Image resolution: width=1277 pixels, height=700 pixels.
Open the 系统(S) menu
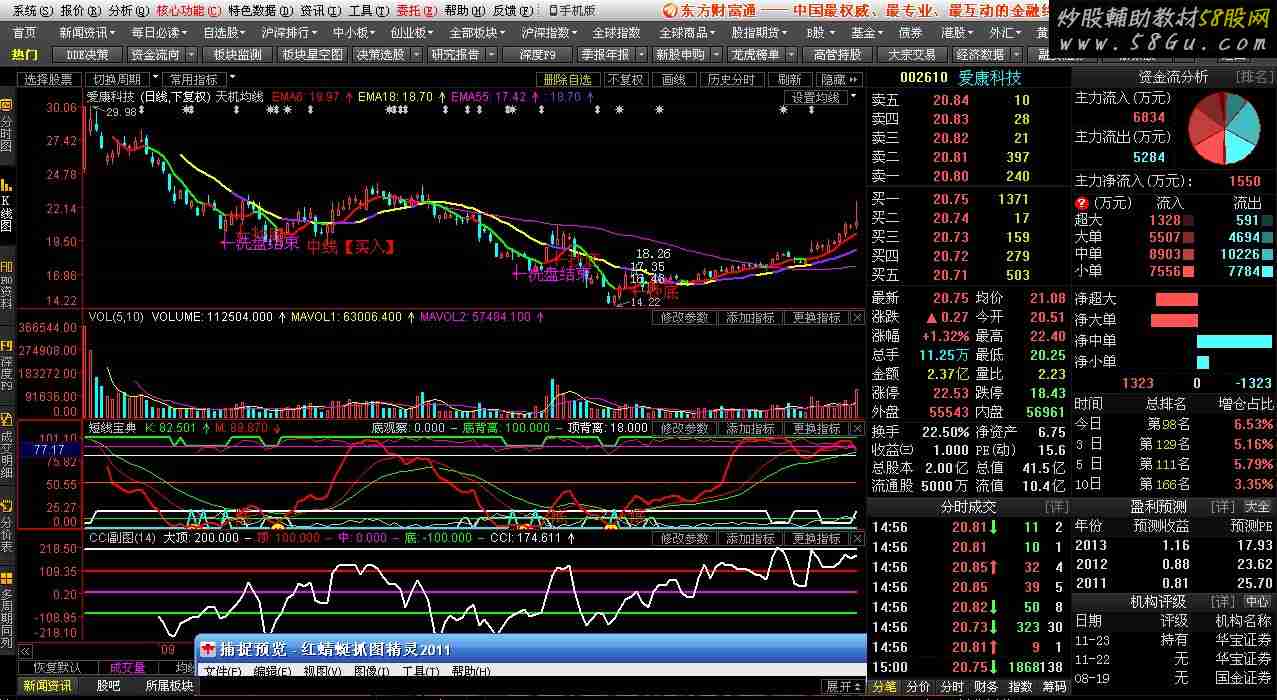[32, 11]
